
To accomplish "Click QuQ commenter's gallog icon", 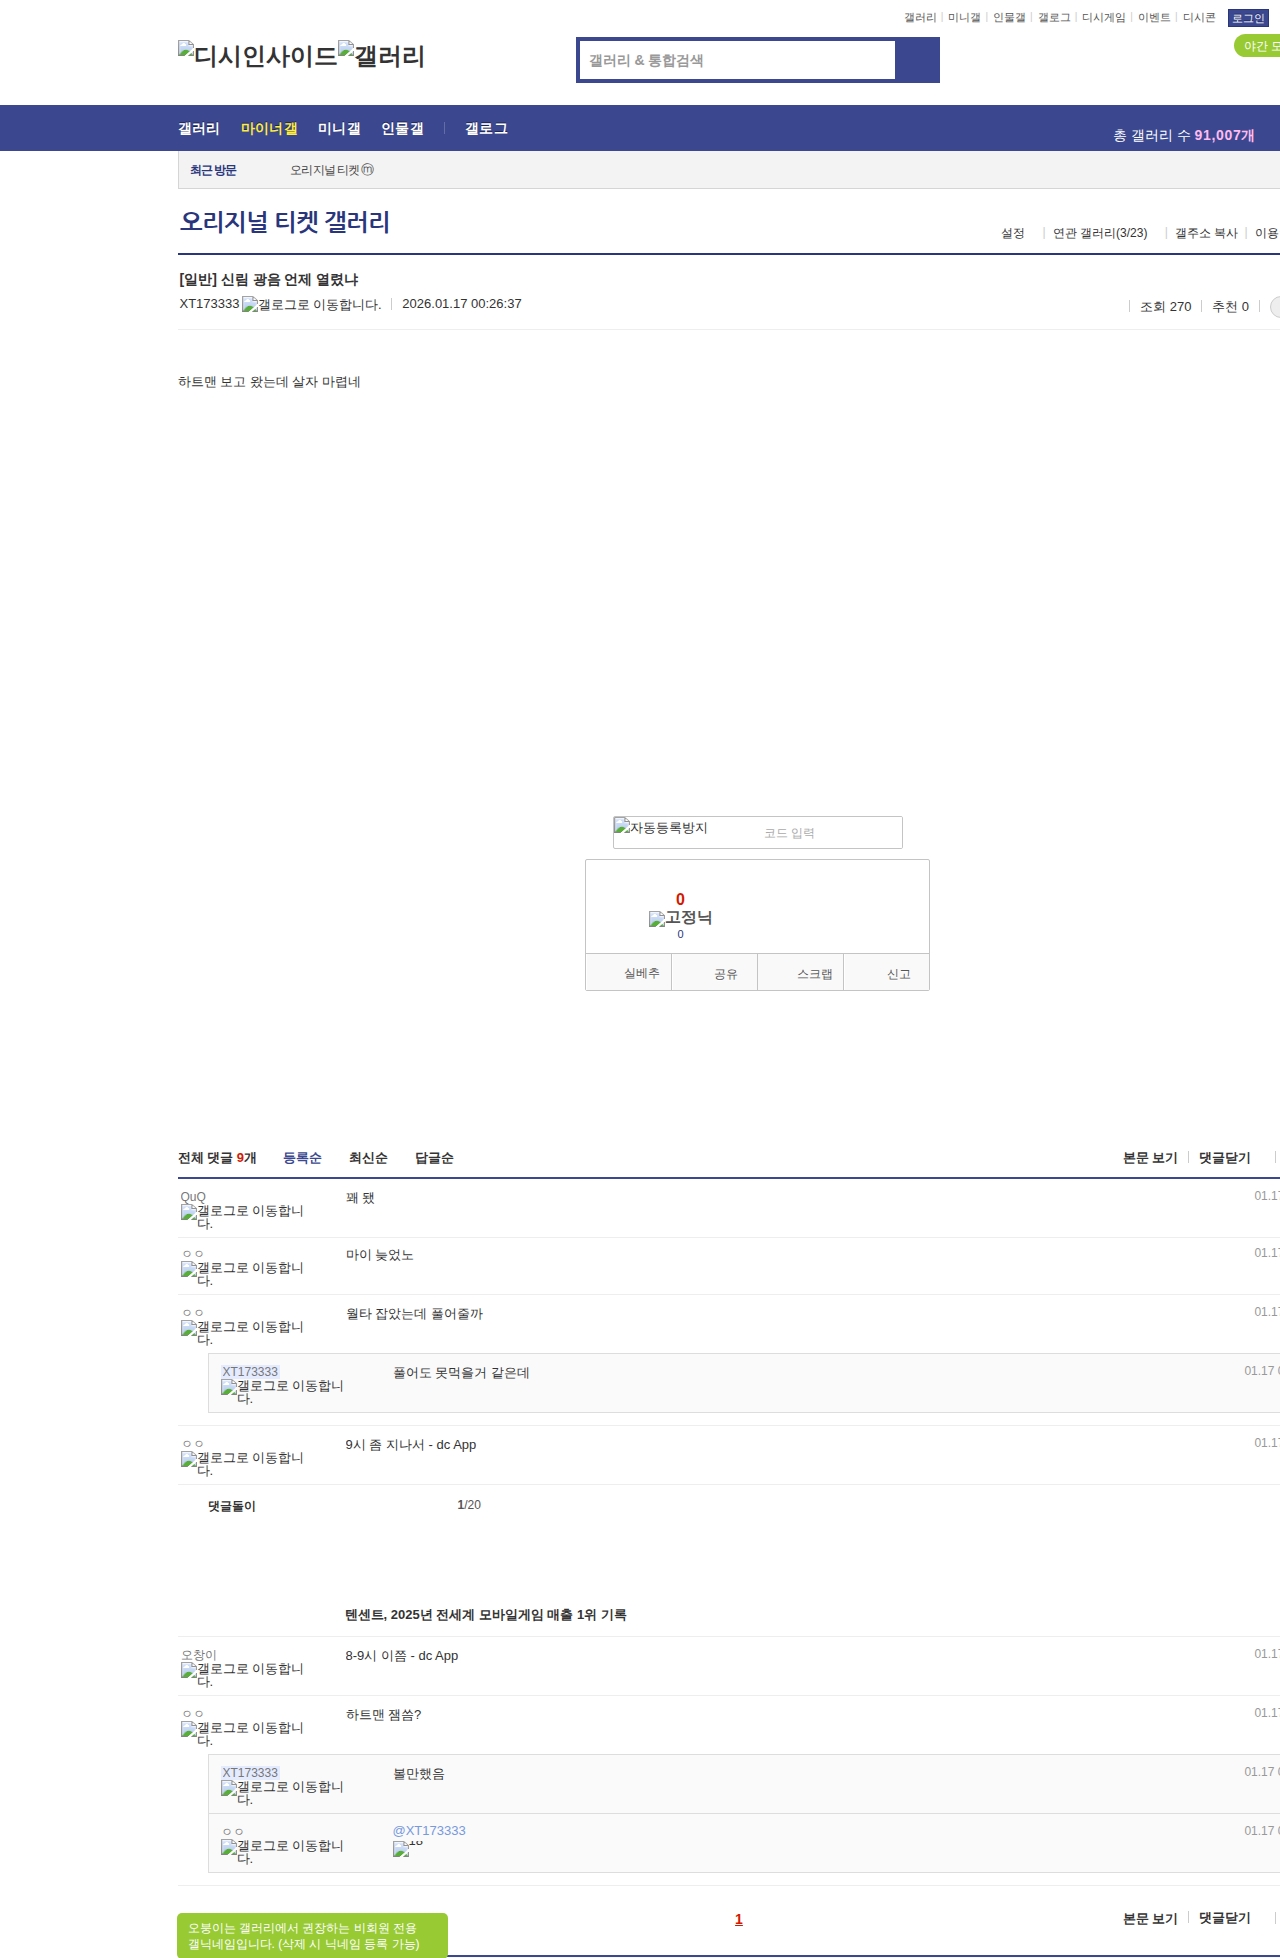I will point(242,1216).
